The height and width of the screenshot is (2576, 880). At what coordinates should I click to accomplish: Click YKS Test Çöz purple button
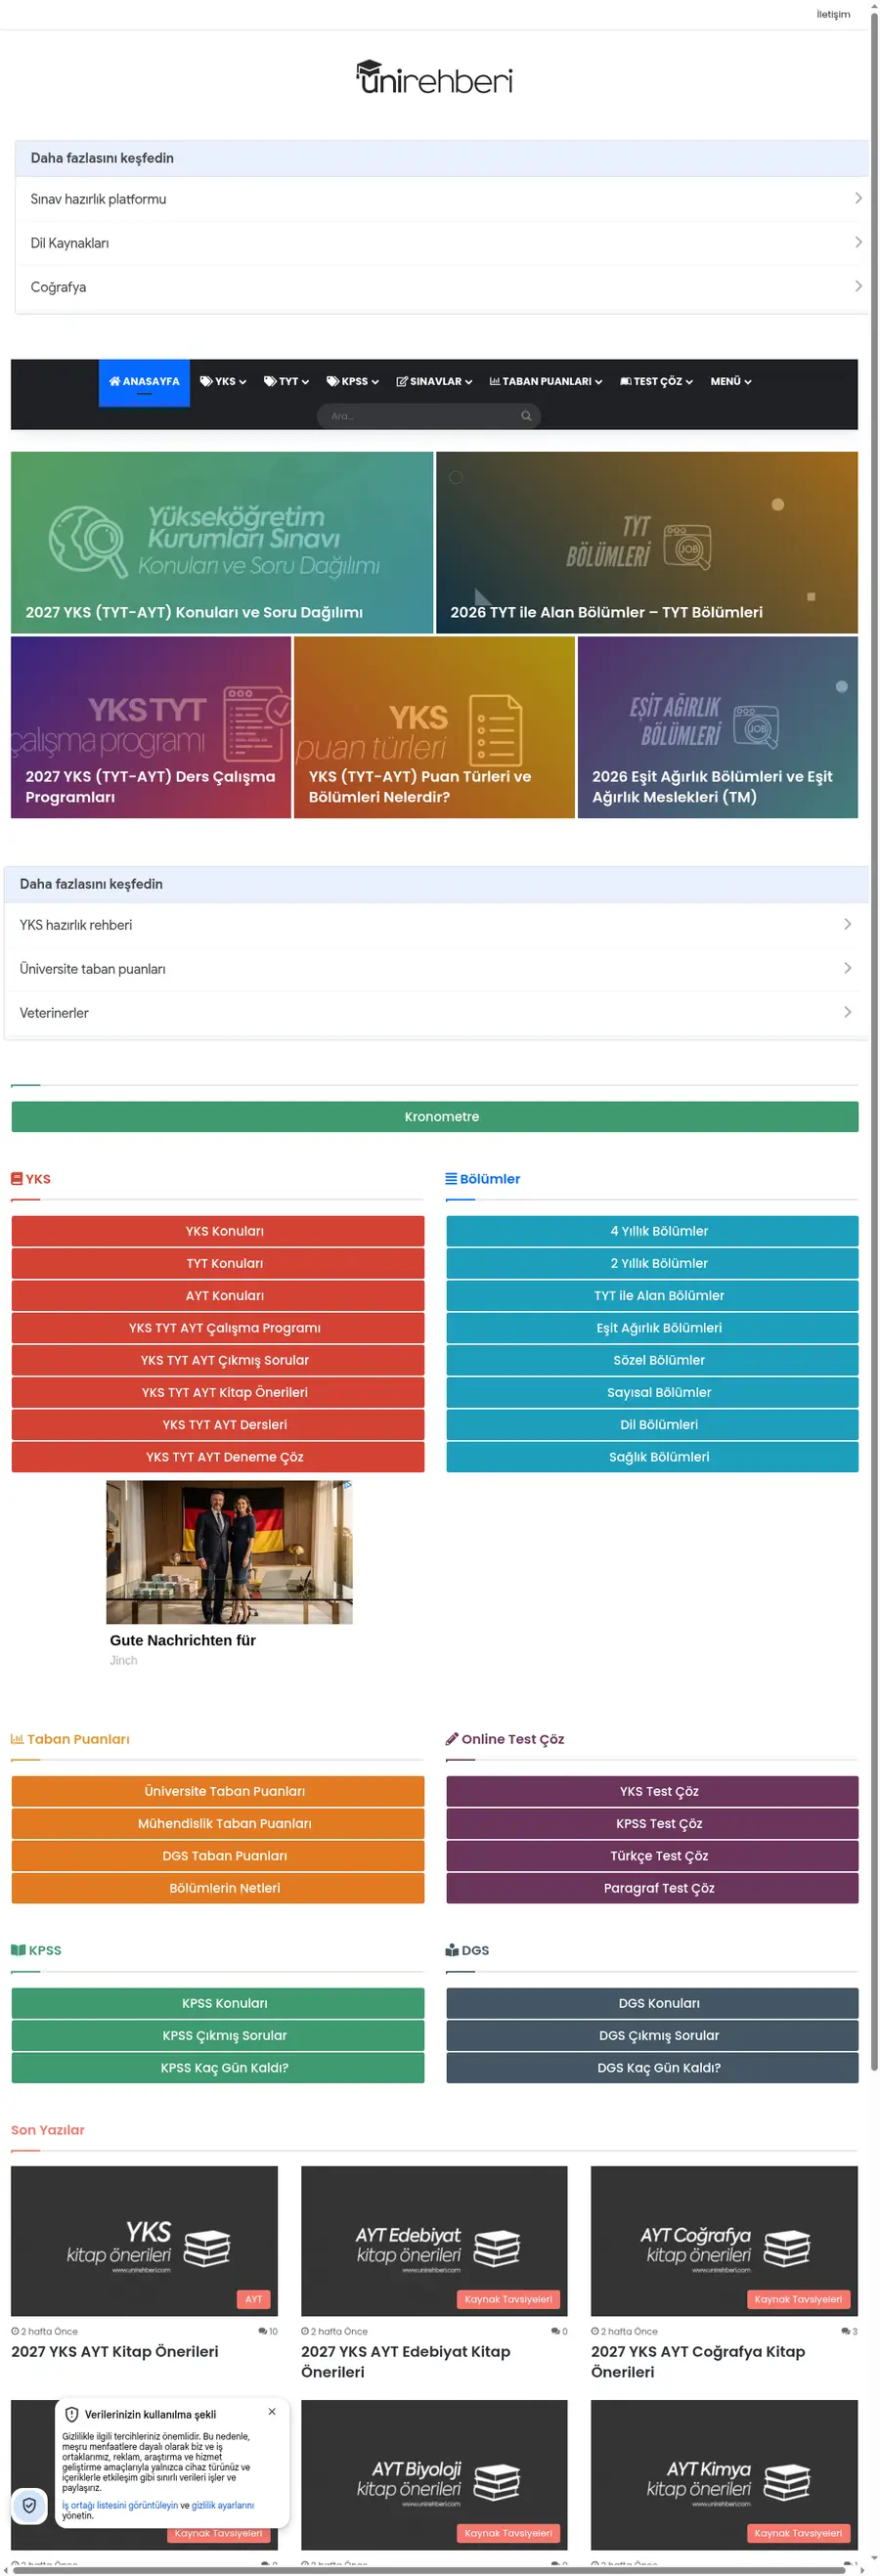pyautogui.click(x=652, y=1791)
